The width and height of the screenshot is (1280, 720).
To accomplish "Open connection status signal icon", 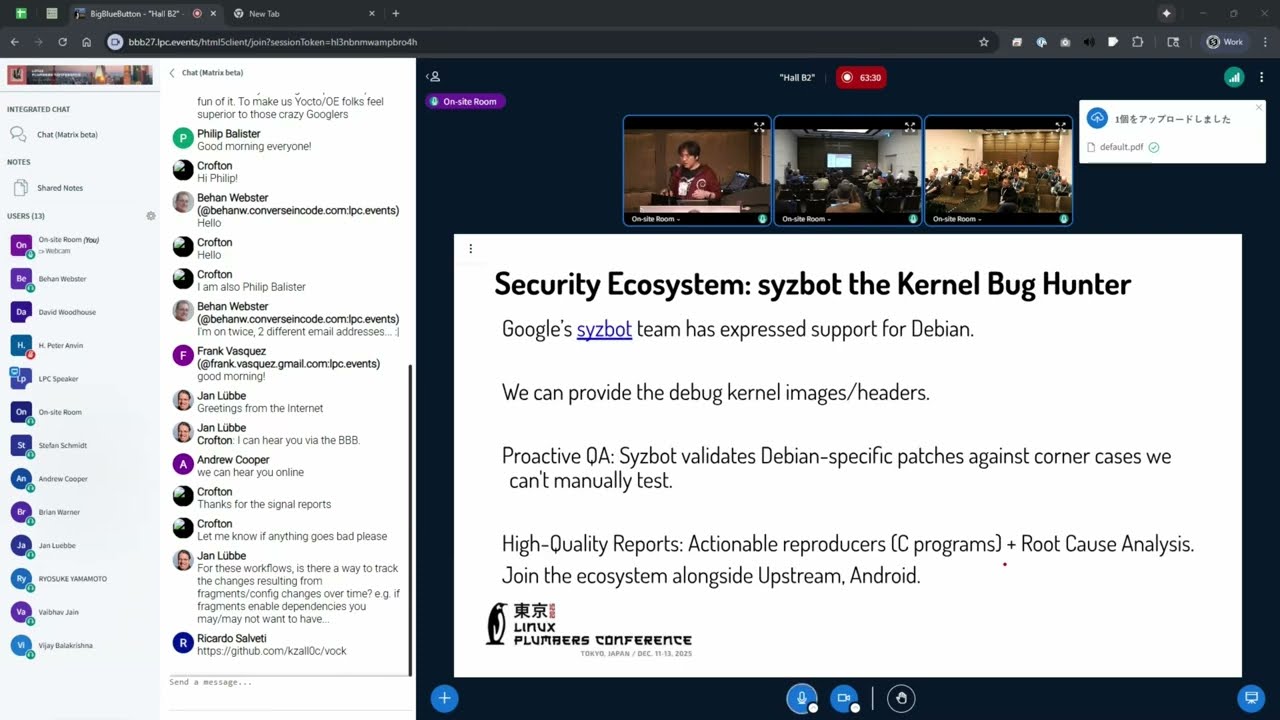I will [x=1234, y=77].
